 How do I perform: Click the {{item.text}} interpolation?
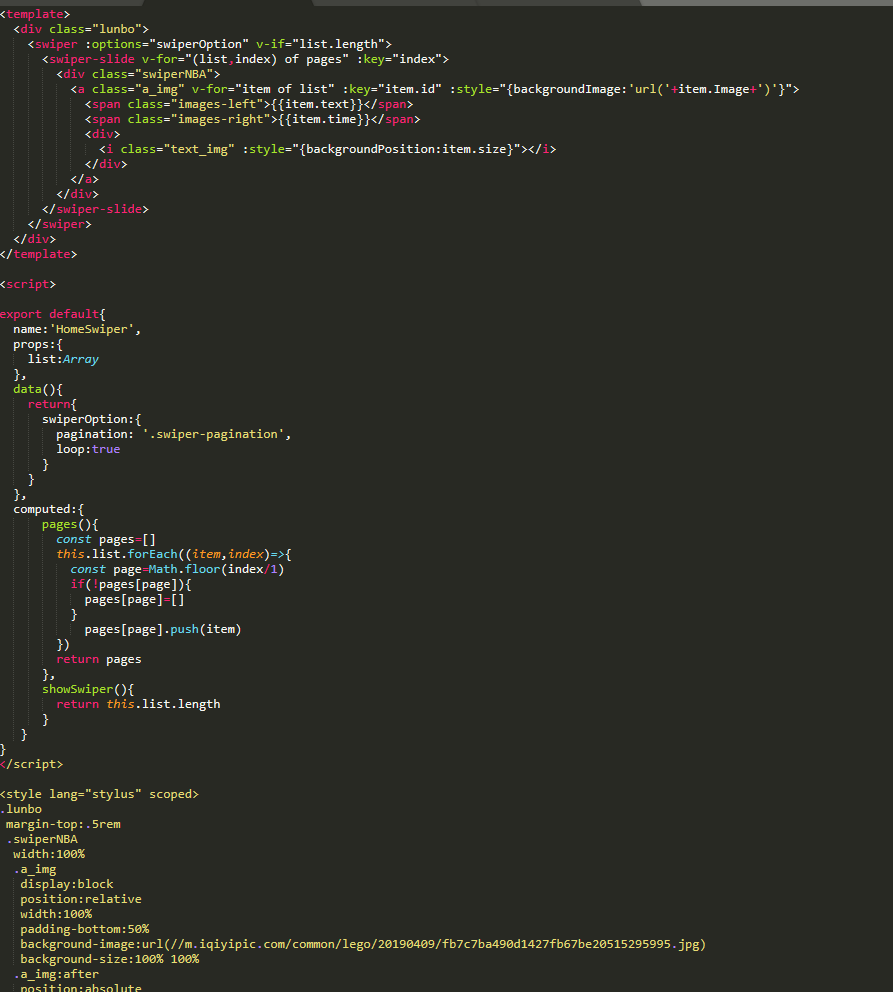coord(317,104)
